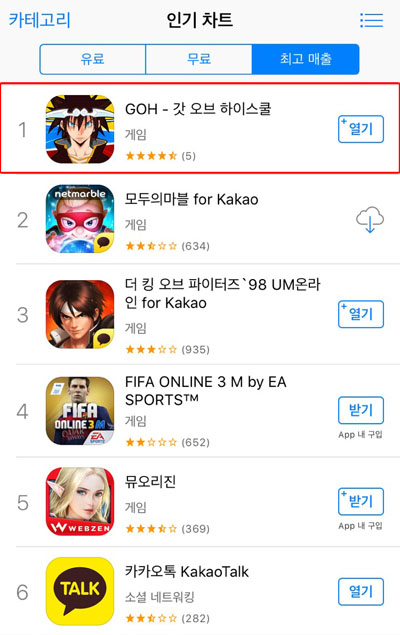
Task: Click 열기 button for KakaoTalk
Action: click(361, 592)
